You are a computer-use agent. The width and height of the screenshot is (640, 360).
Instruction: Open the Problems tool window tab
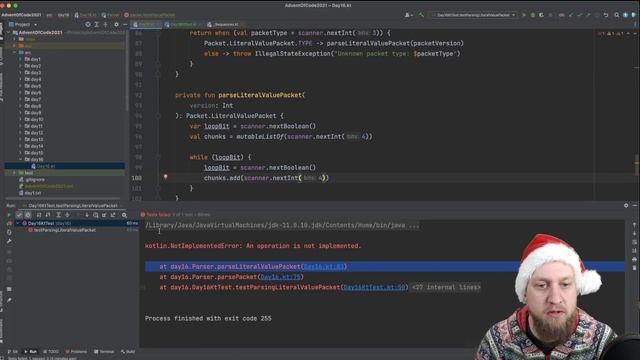coord(76,351)
